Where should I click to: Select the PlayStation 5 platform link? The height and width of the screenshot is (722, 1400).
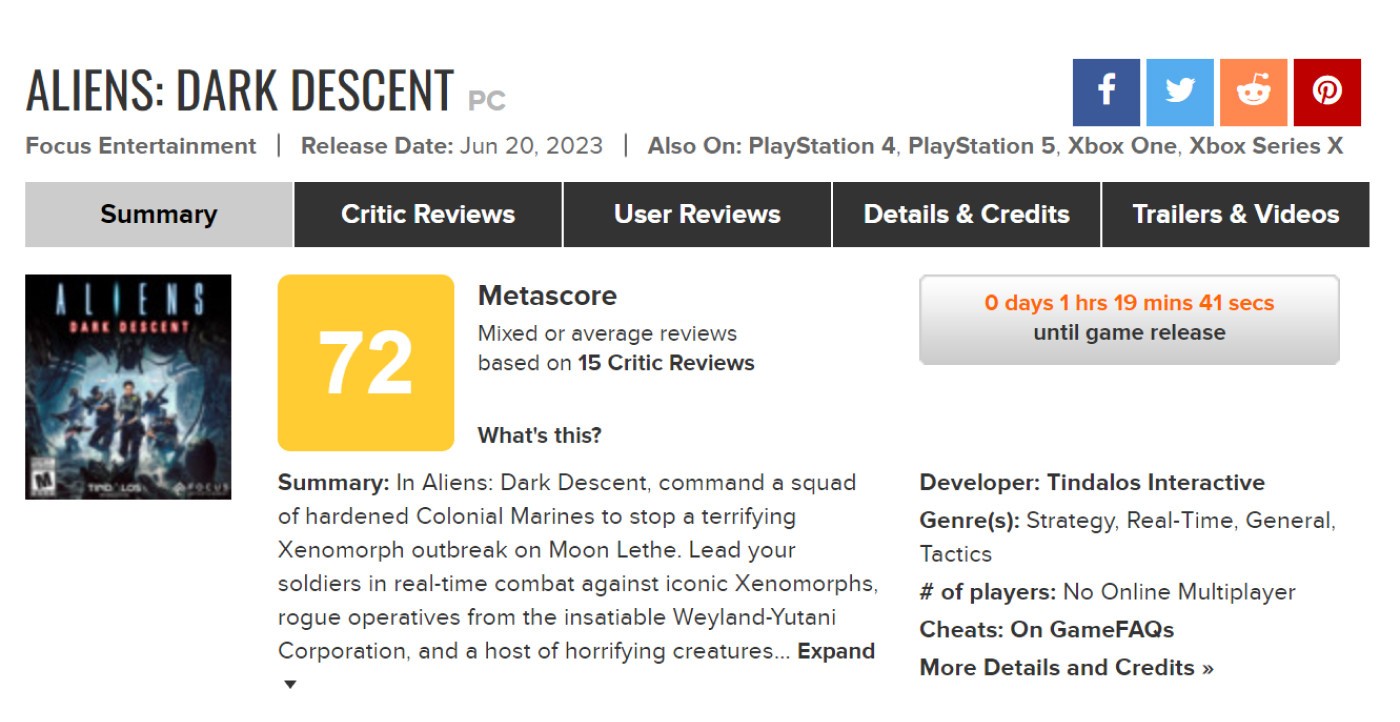(981, 146)
